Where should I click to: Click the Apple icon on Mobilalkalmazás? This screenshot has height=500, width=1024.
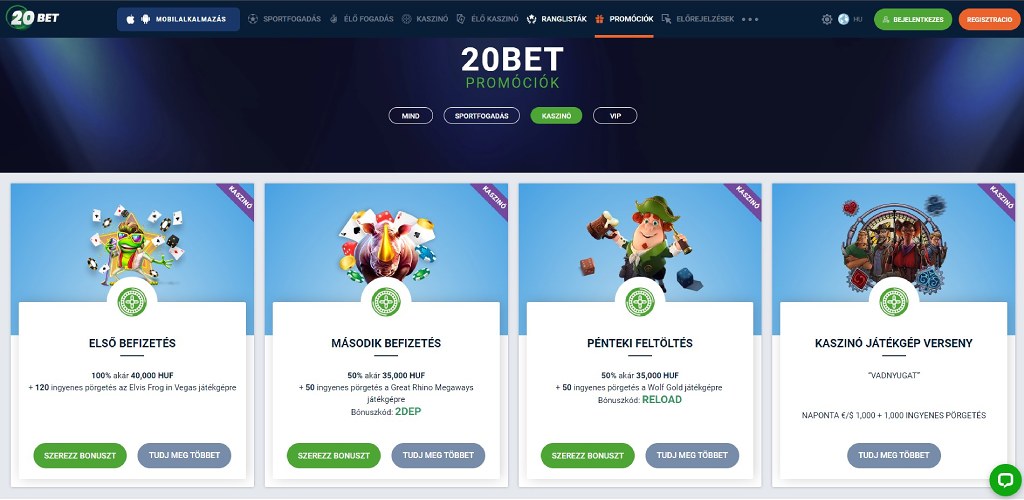[131, 20]
